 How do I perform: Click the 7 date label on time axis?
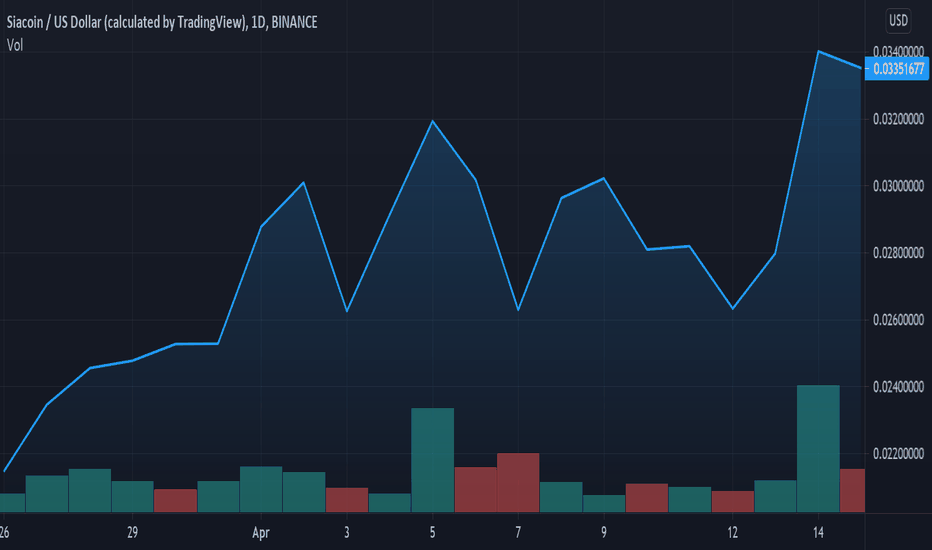coord(518,532)
